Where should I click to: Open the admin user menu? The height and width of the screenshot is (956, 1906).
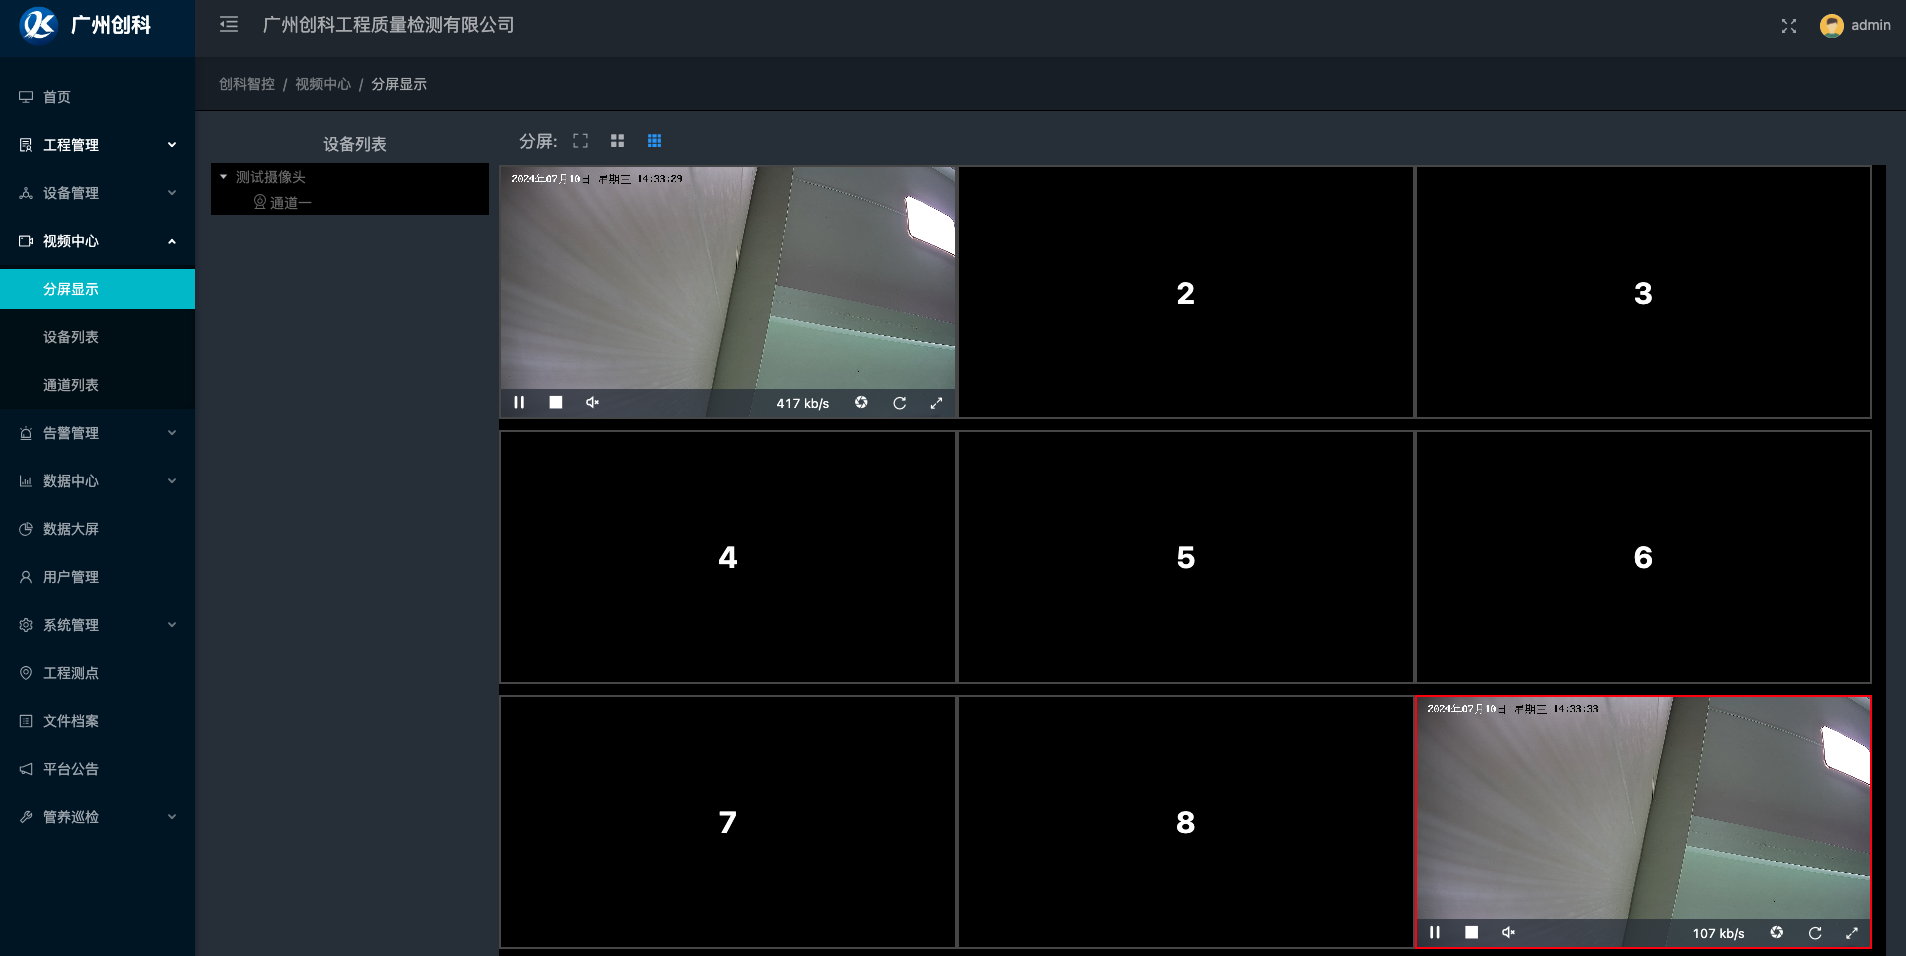[x=1856, y=26]
